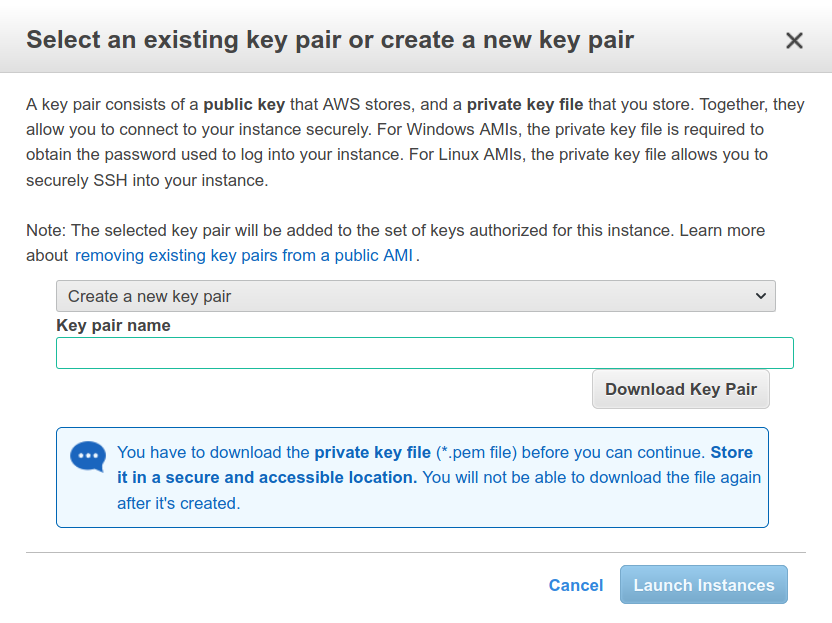Click the "Key pair name" label
The height and width of the screenshot is (623, 832).
113,325
